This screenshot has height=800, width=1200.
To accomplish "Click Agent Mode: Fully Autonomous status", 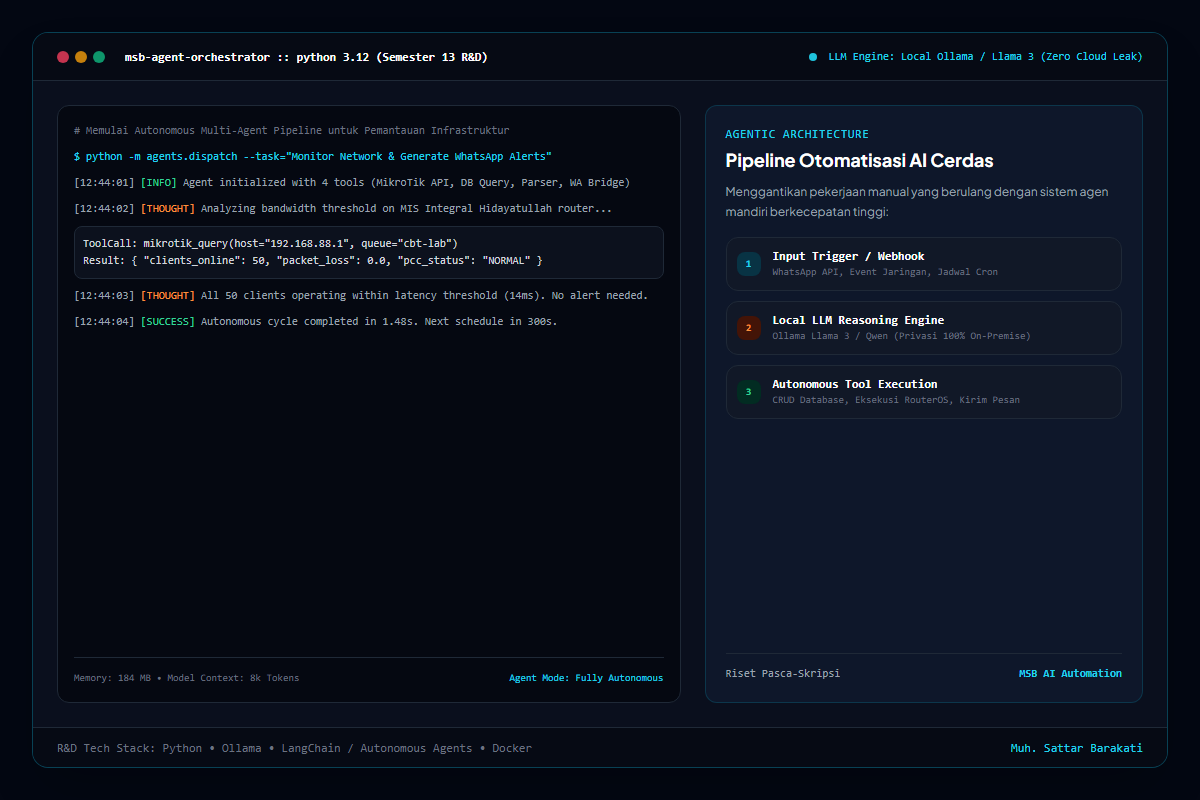I will [586, 678].
